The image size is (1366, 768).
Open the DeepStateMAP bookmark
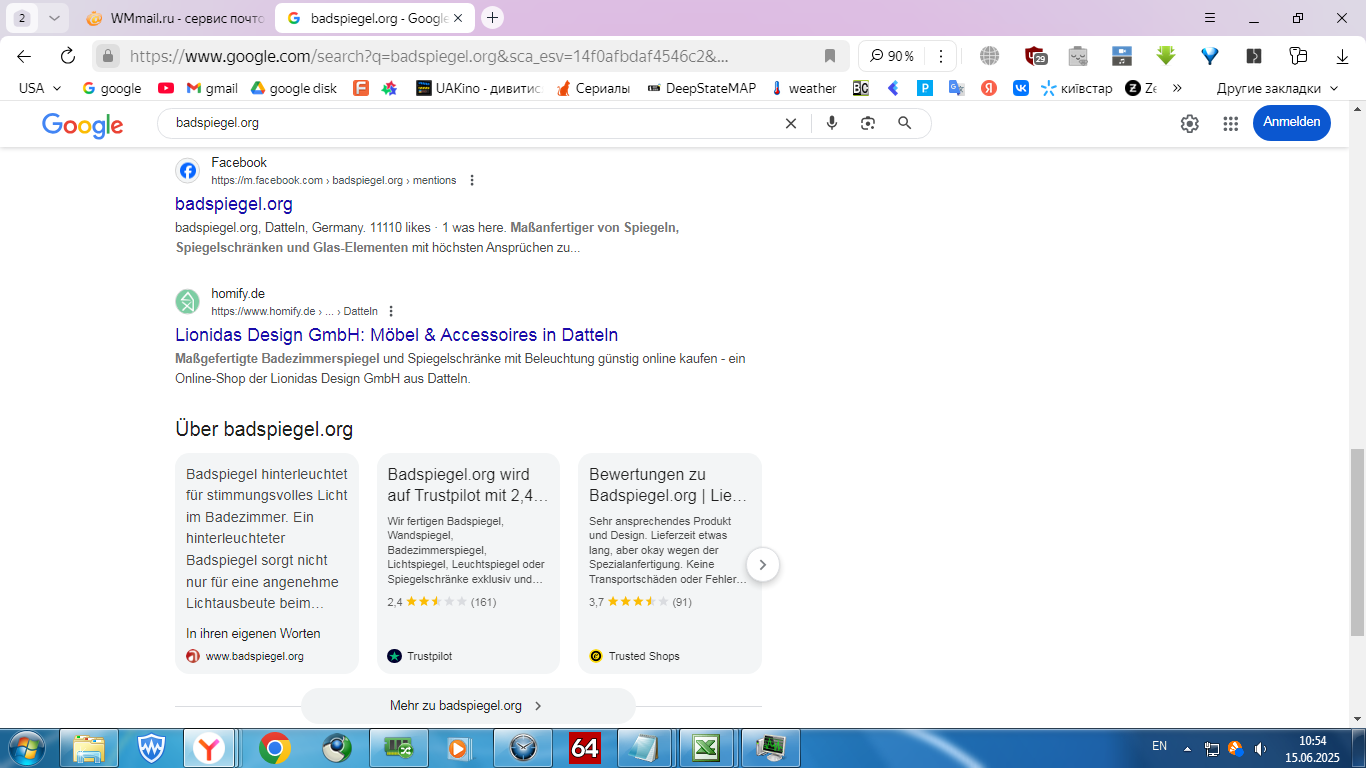pos(702,88)
